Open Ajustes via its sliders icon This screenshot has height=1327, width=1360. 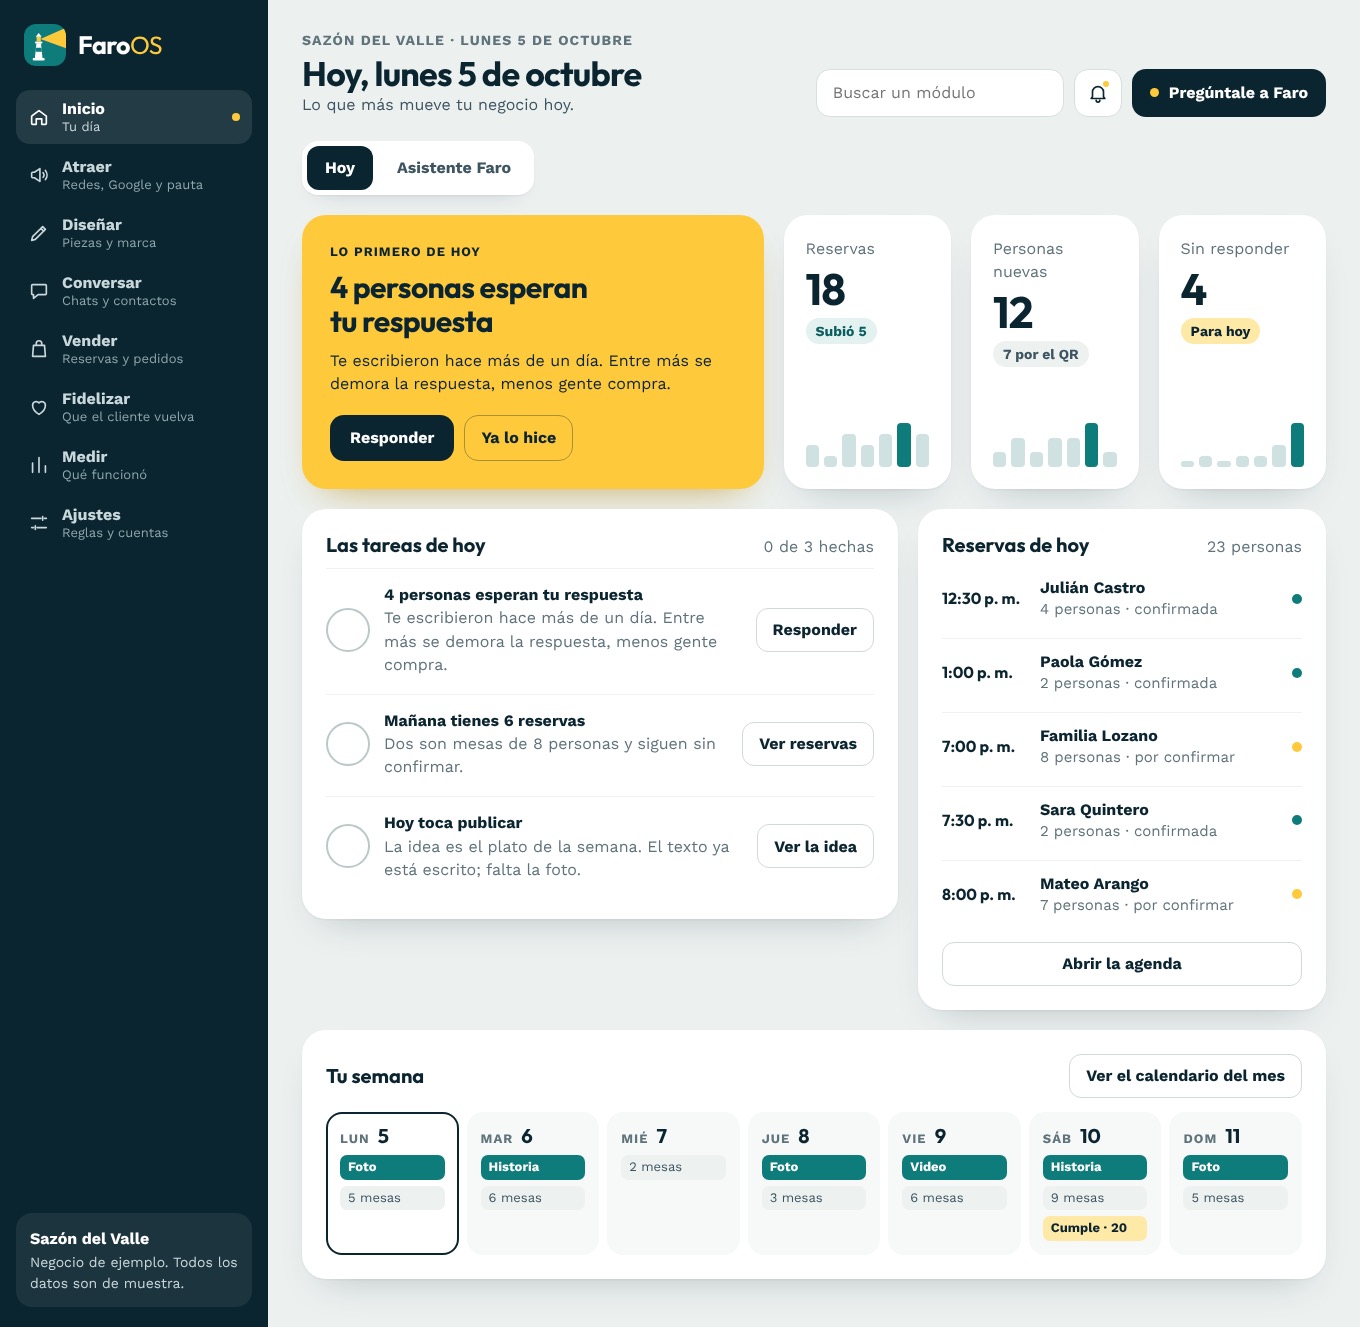point(39,523)
